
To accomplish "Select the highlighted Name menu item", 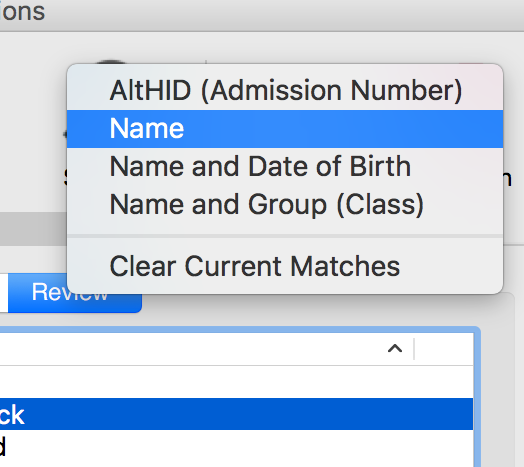I will point(285,129).
